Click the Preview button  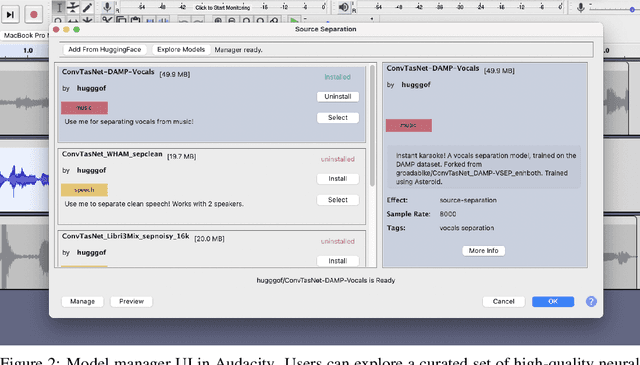(x=131, y=301)
